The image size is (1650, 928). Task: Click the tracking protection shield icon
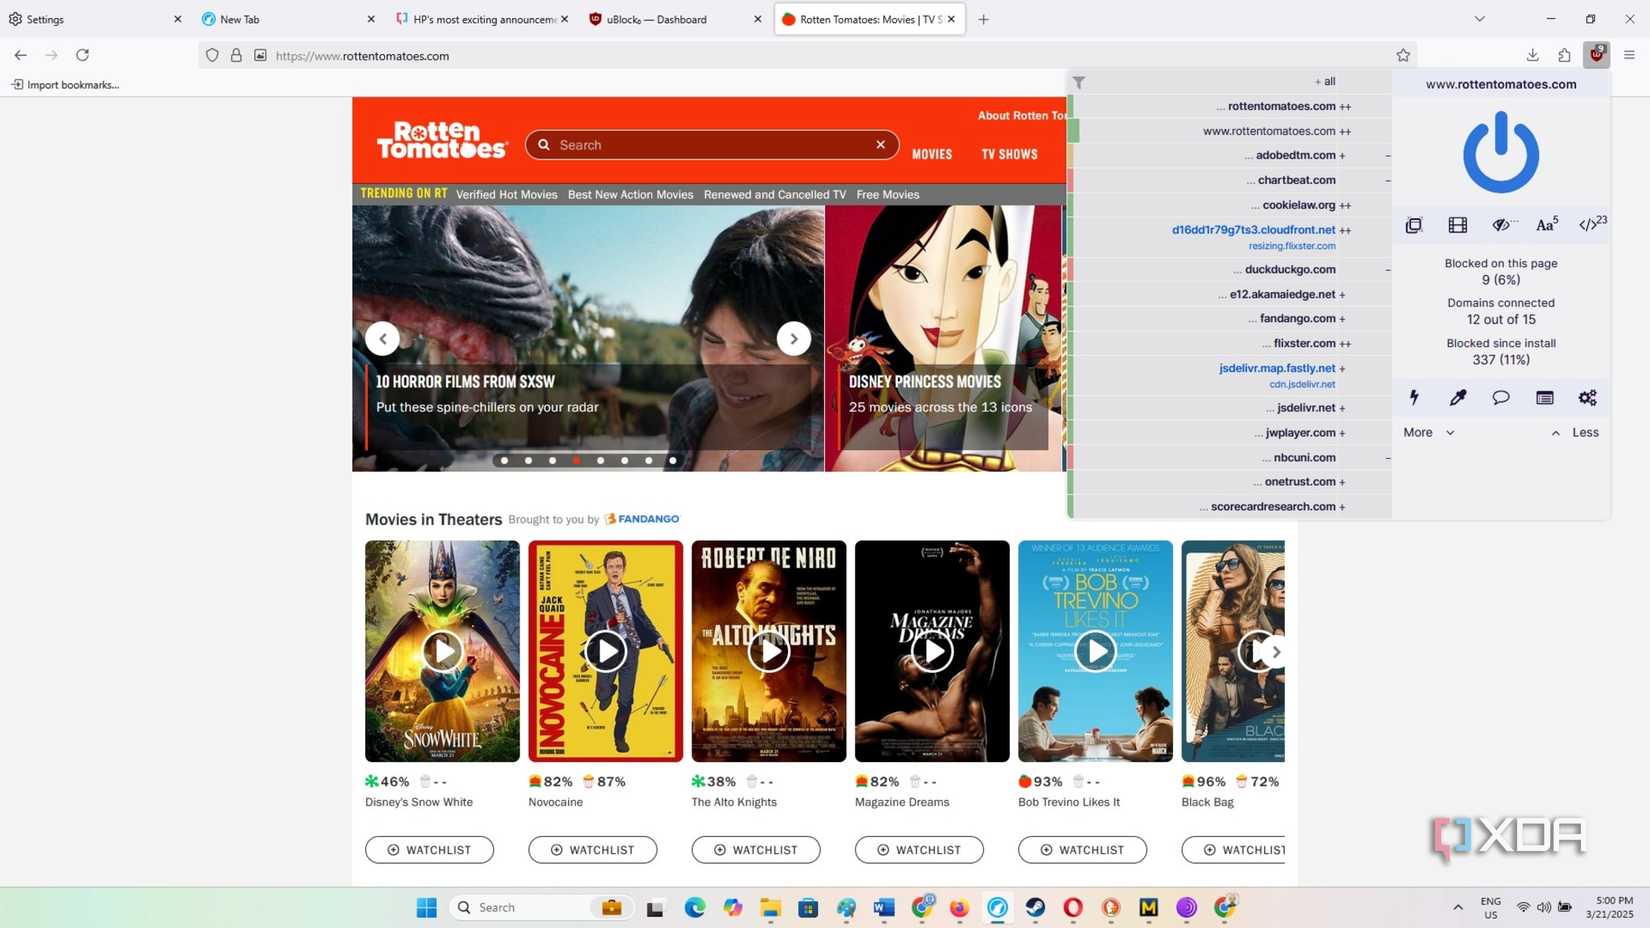click(212, 55)
